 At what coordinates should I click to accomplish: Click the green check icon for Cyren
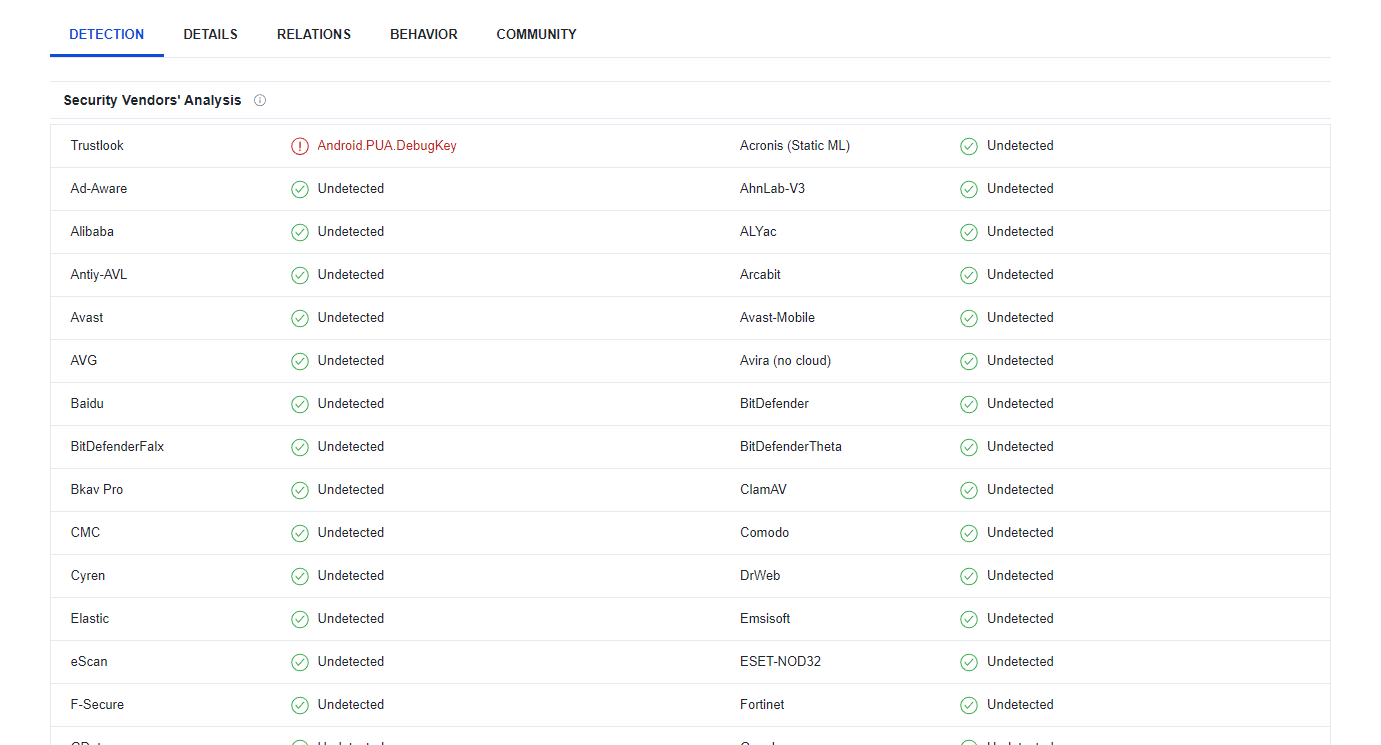point(300,576)
